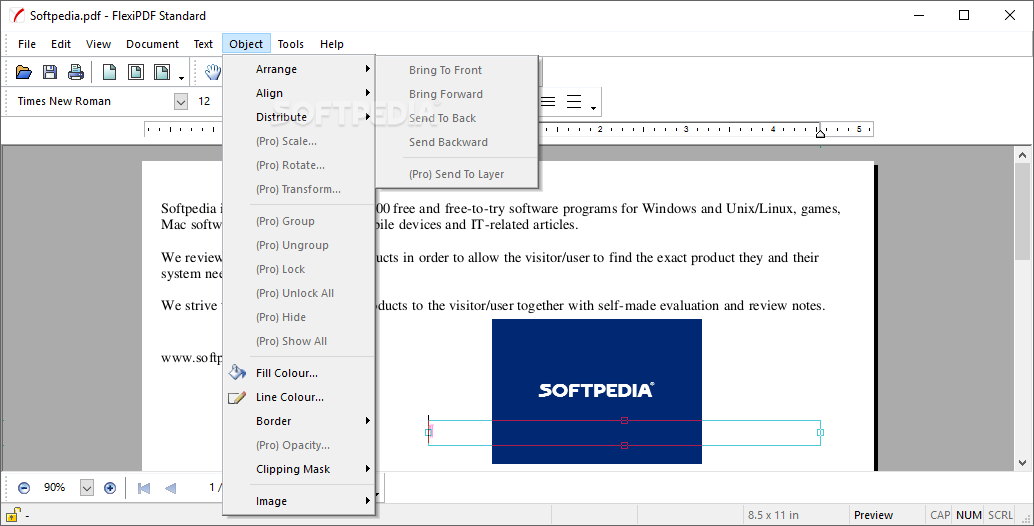Click the Save floppy disk icon
This screenshot has width=1034, height=526.
tap(50, 72)
